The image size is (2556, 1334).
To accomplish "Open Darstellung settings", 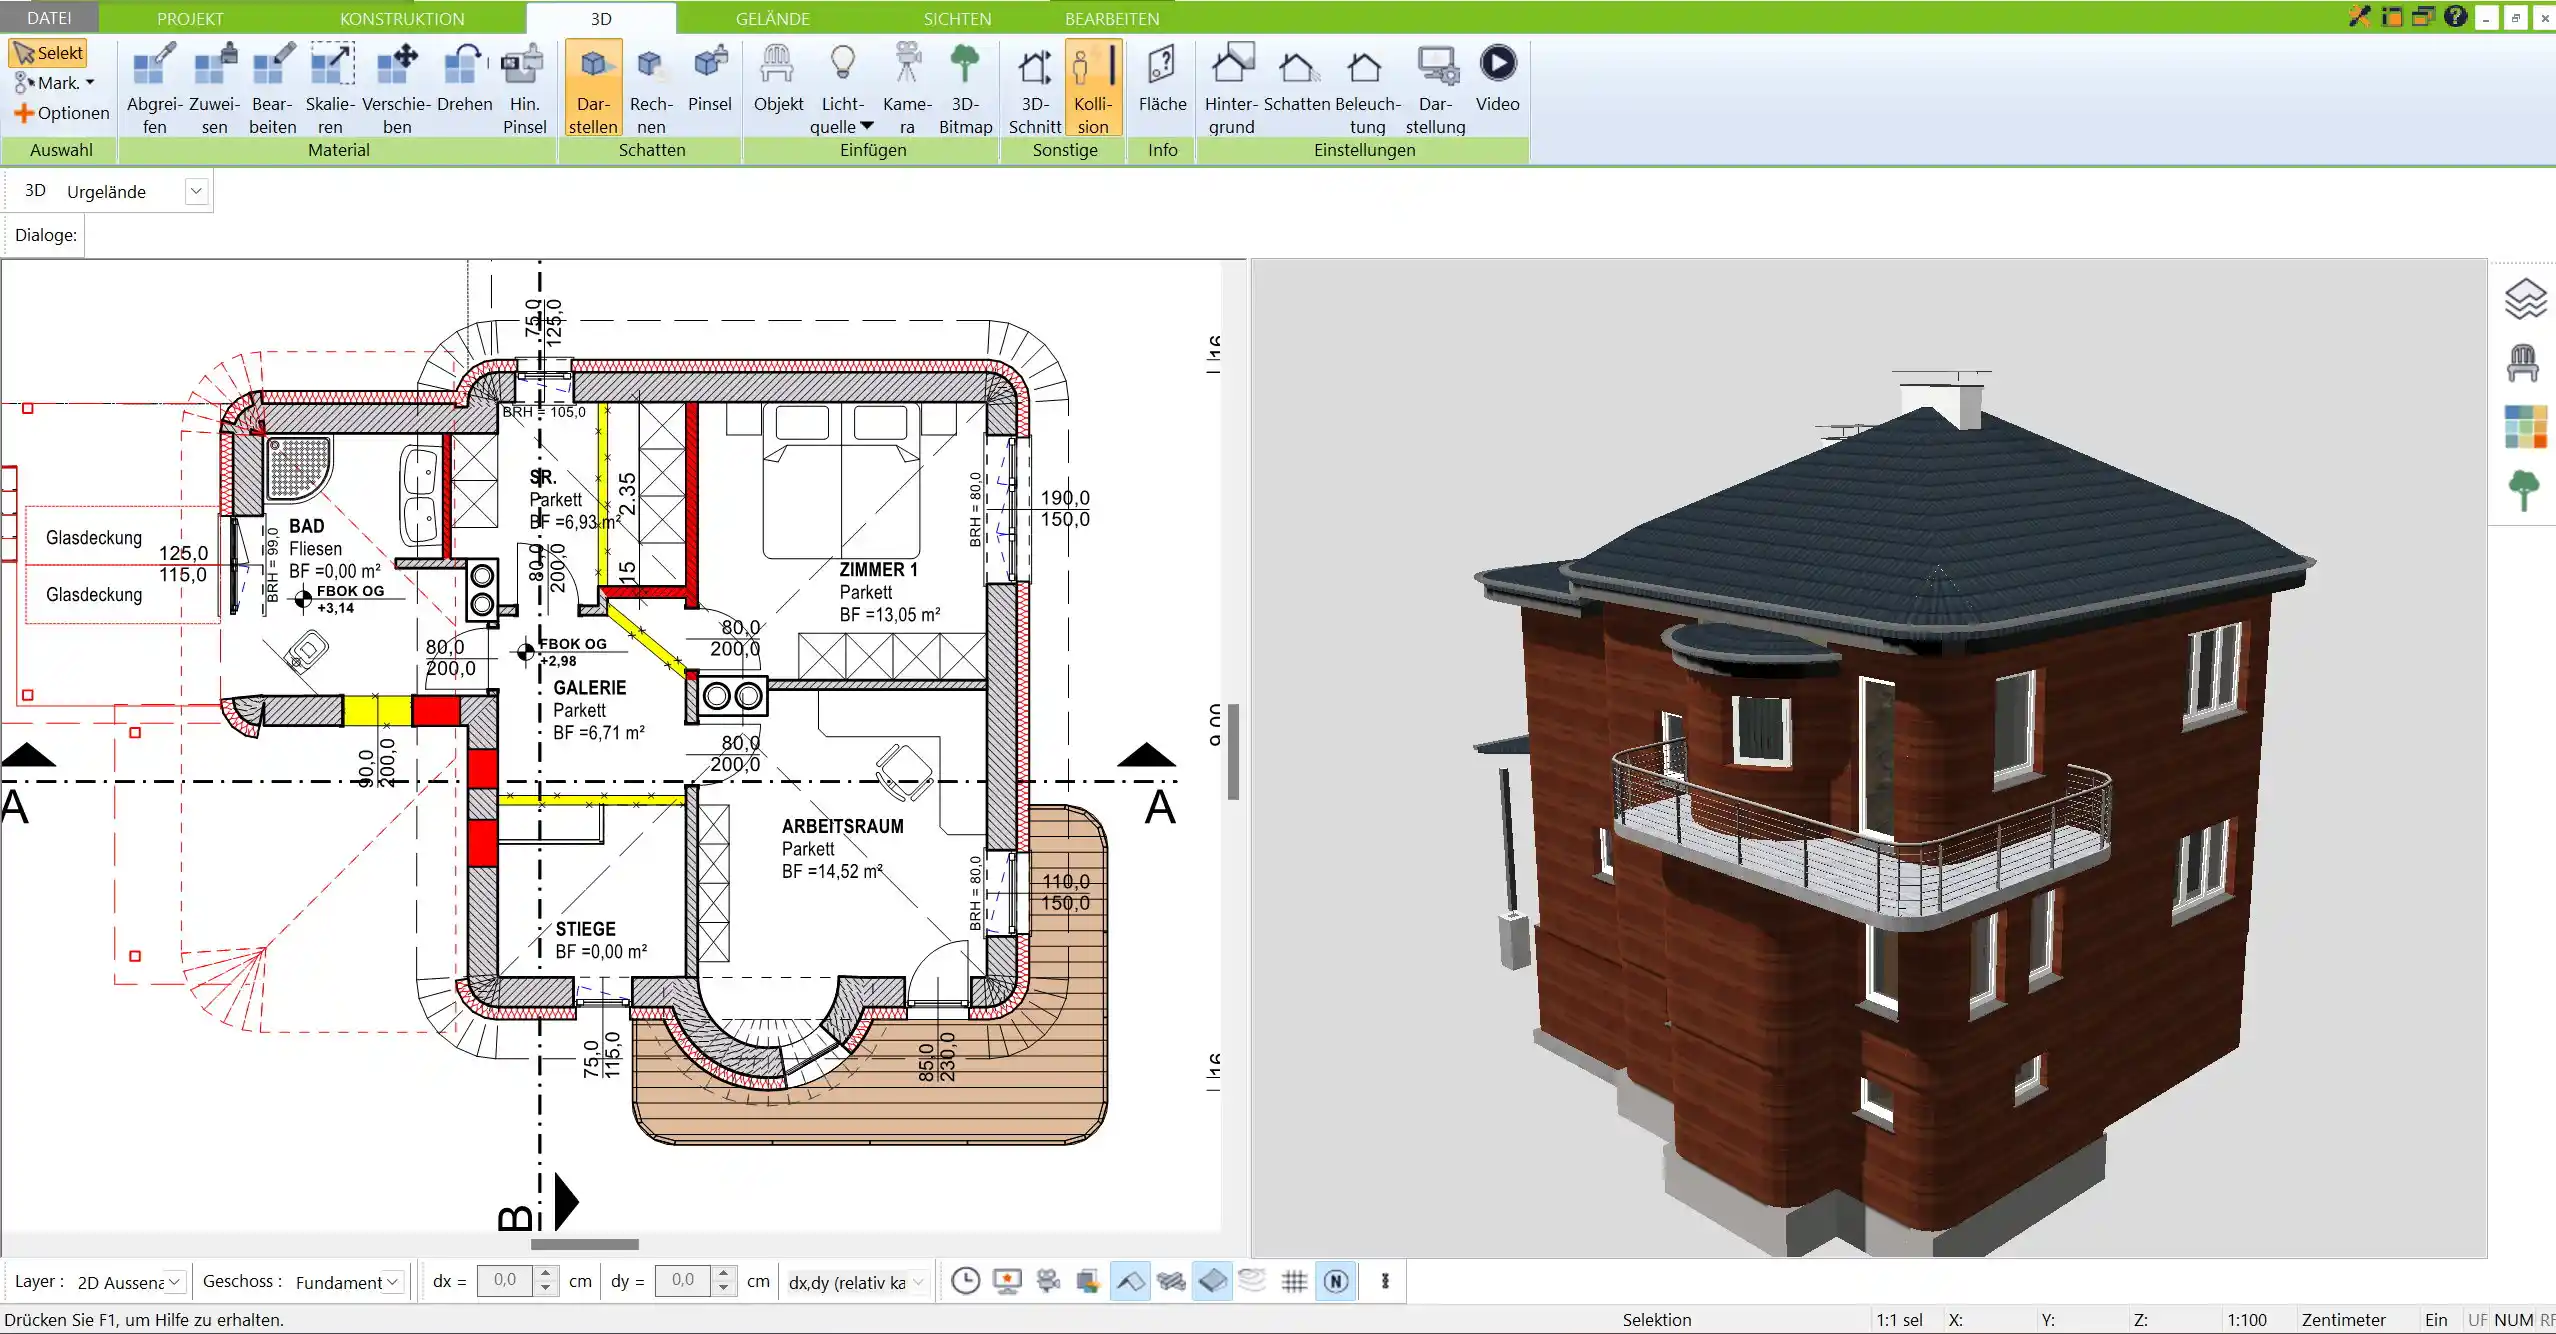I will pyautogui.click(x=1435, y=88).
